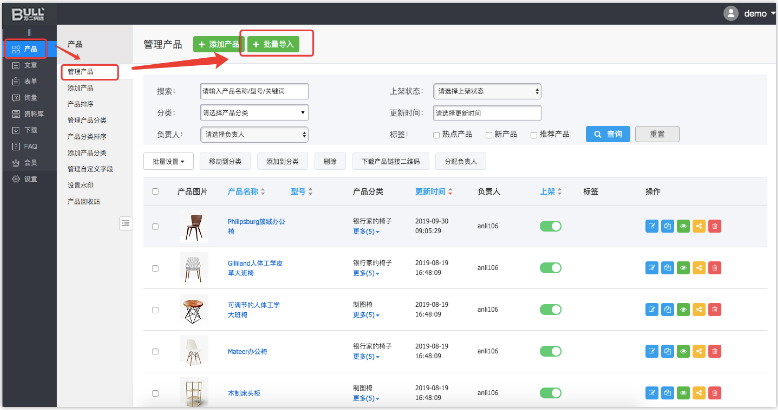Screen dimensions: 778x410
Task: Click the green preview eye icon in Gilliland row
Action: tap(683, 267)
